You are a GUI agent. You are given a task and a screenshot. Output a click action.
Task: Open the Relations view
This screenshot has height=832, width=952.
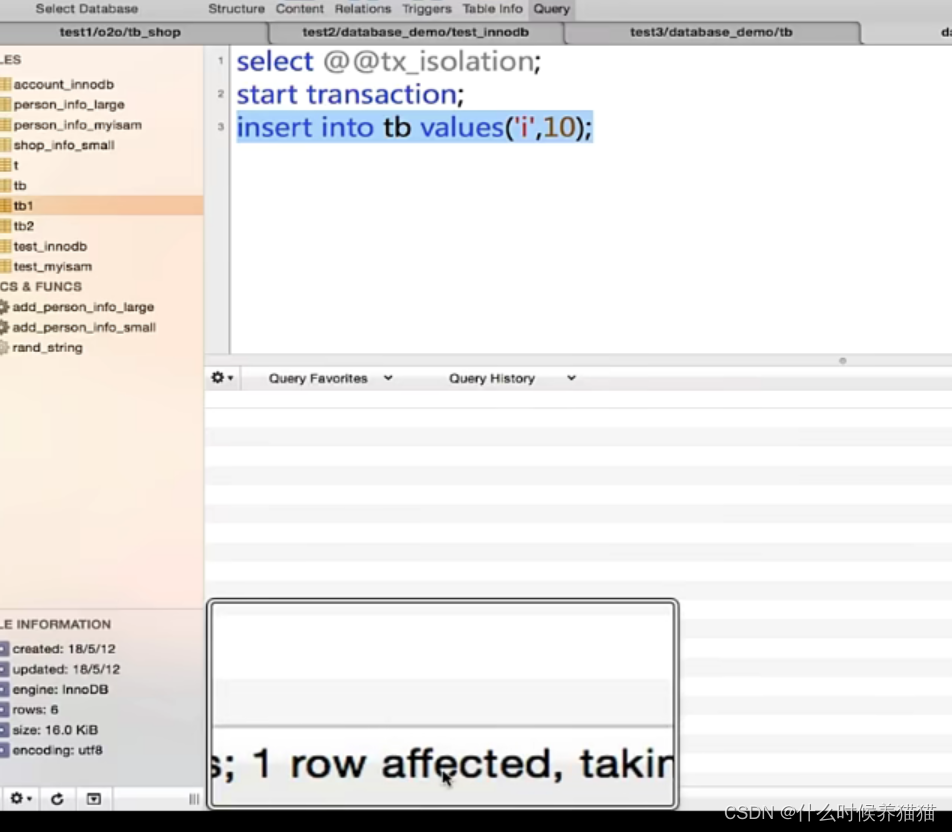click(x=362, y=9)
